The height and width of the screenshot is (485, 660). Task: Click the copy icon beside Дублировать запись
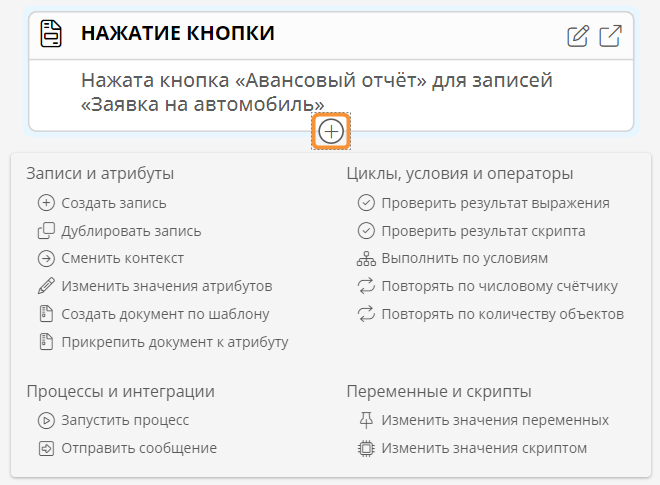(x=46, y=231)
